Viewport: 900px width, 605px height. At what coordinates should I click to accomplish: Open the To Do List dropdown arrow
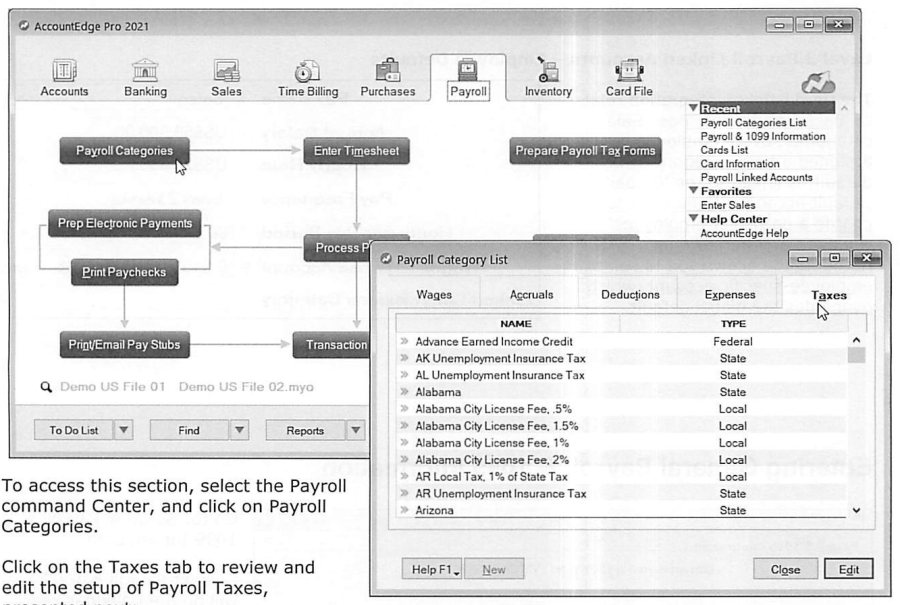123,430
